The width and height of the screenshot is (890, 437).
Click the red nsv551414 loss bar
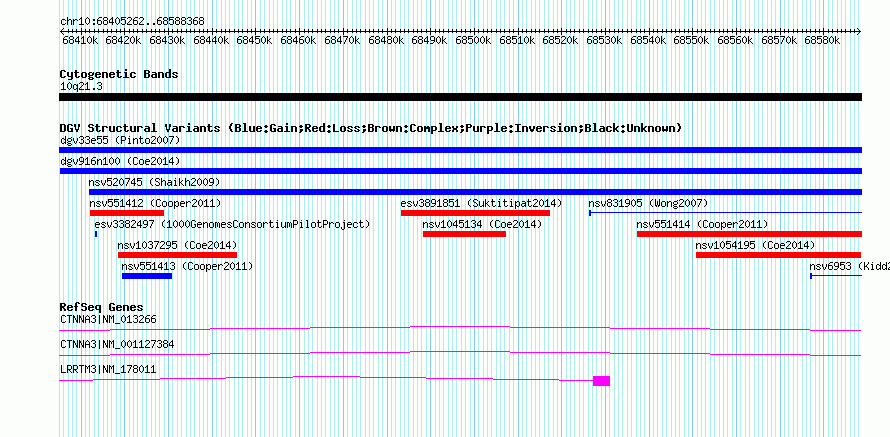coord(749,234)
